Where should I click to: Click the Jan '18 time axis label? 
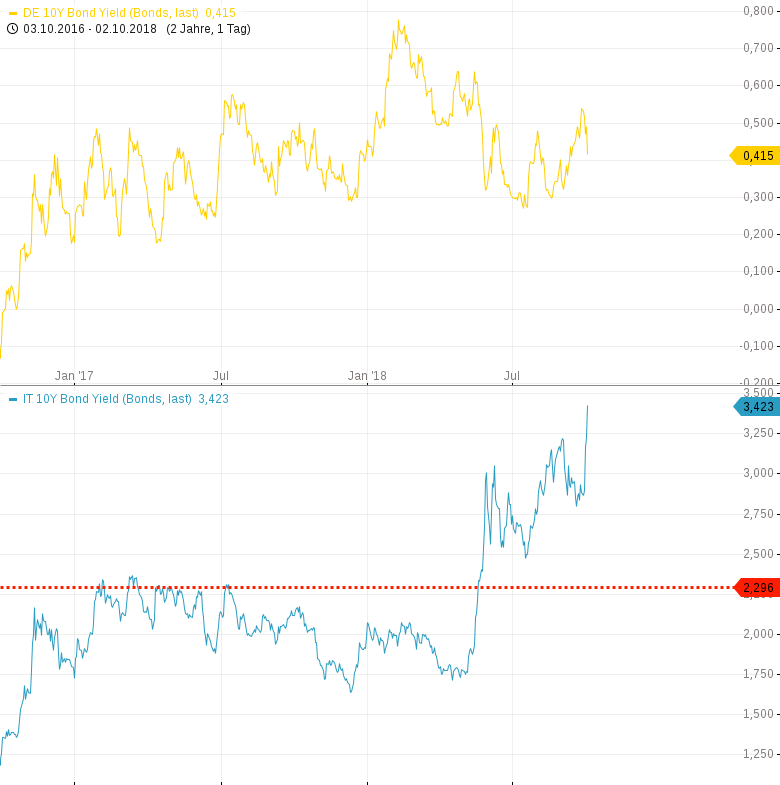367,375
